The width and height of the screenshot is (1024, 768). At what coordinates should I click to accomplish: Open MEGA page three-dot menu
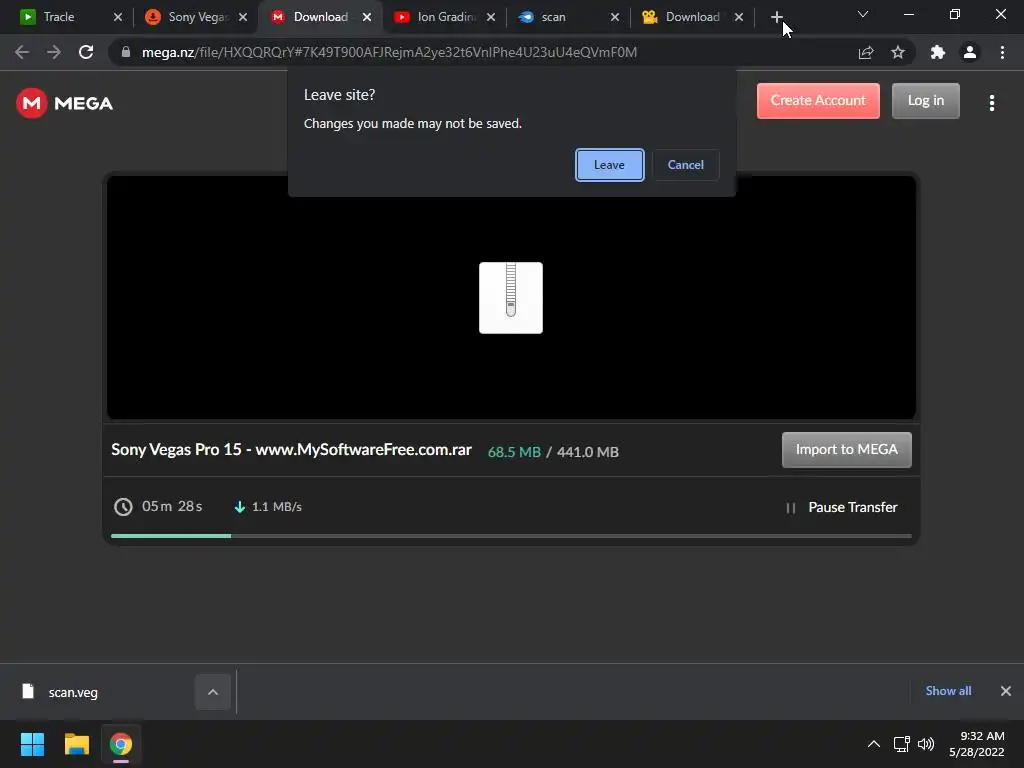[991, 103]
